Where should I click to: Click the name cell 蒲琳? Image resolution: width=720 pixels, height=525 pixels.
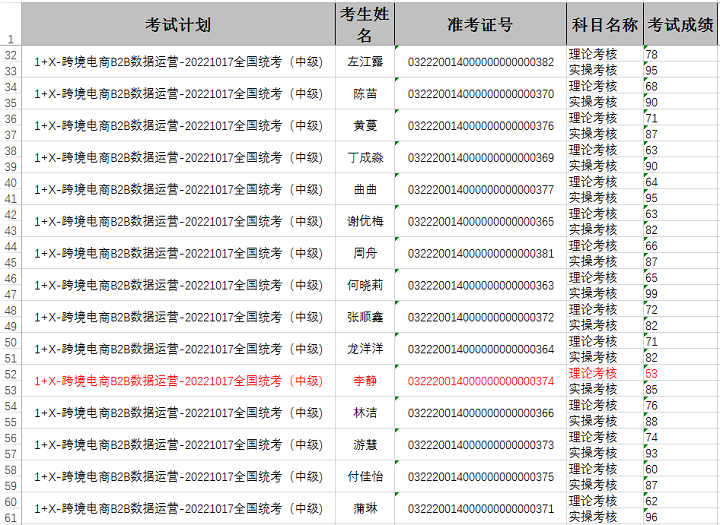(365, 508)
